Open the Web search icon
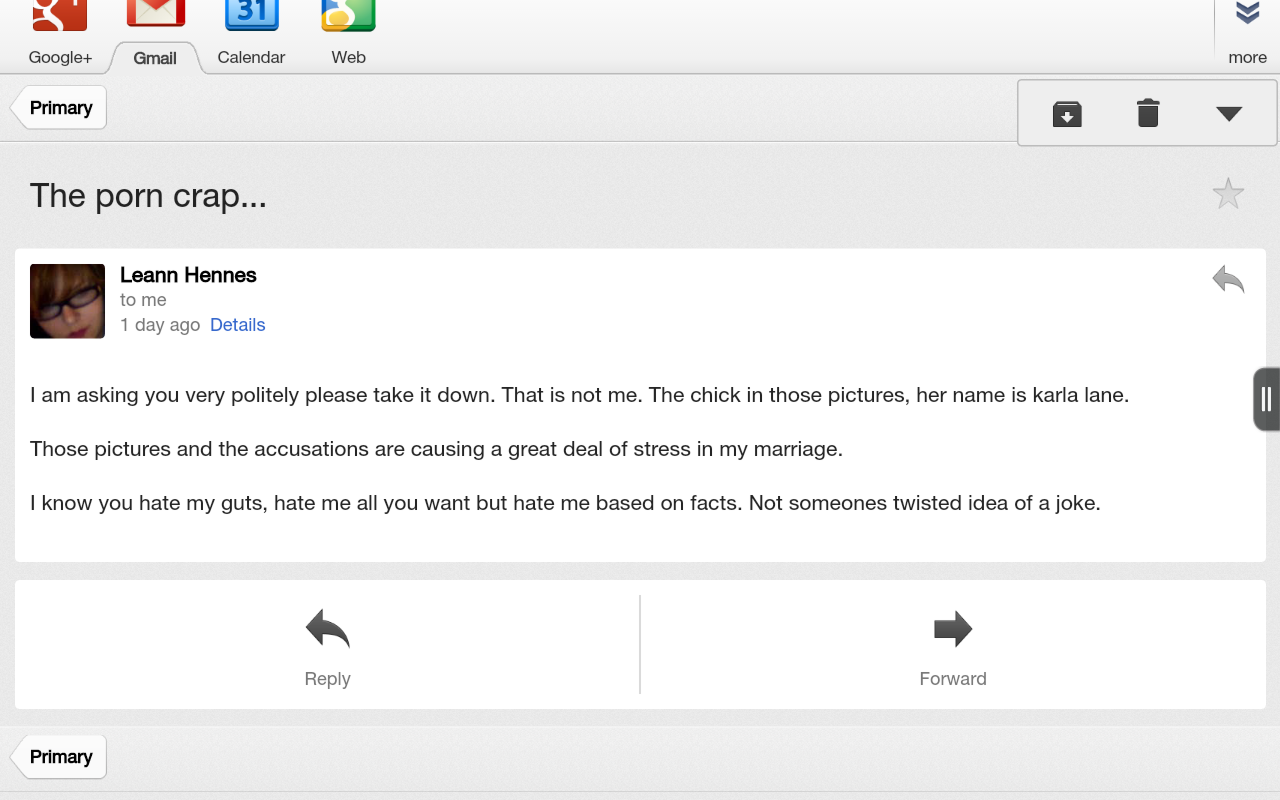Screen dimensions: 1280x800 [x=348, y=14]
